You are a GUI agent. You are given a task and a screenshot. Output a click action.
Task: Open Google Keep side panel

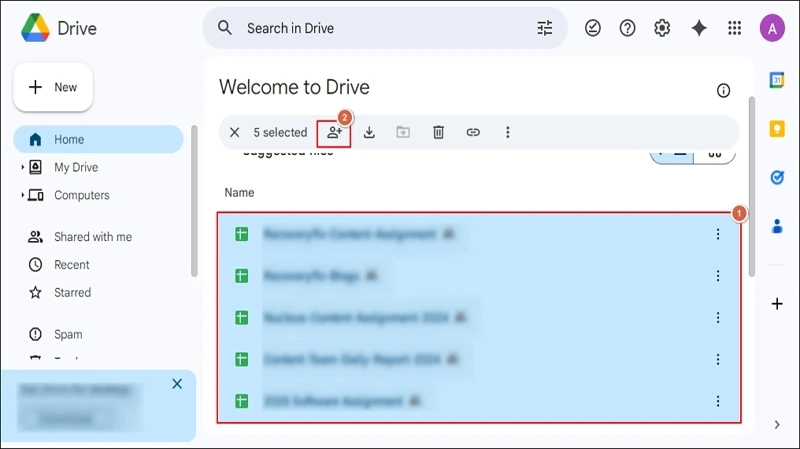click(777, 129)
